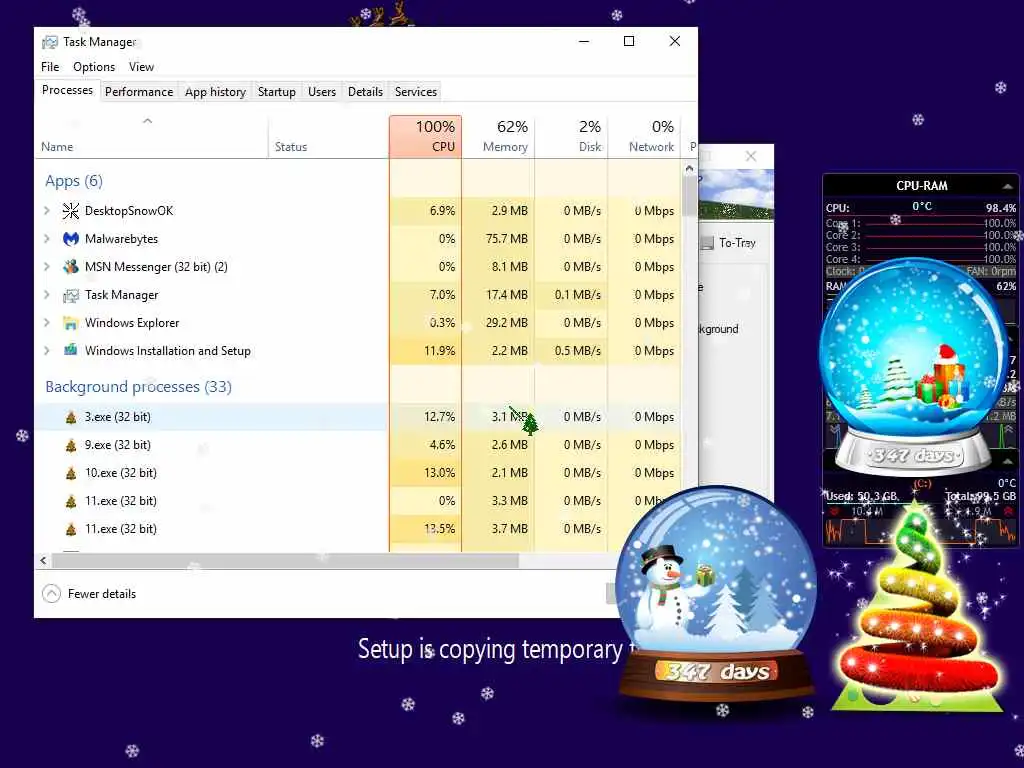This screenshot has height=768, width=1024.
Task: Switch to the Performance tab
Action: pyautogui.click(x=139, y=92)
